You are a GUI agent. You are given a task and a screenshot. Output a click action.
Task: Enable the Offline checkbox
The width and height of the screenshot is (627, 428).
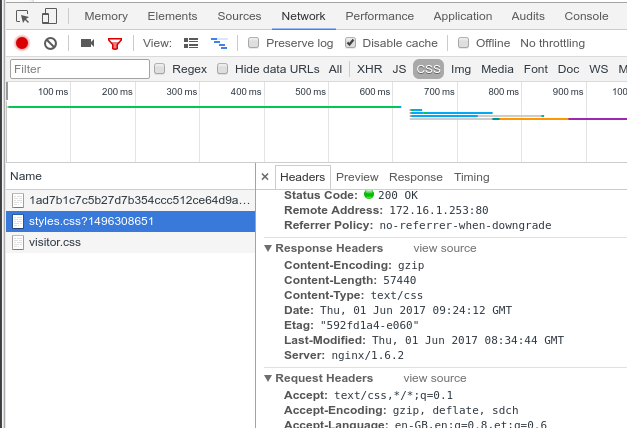(463, 42)
